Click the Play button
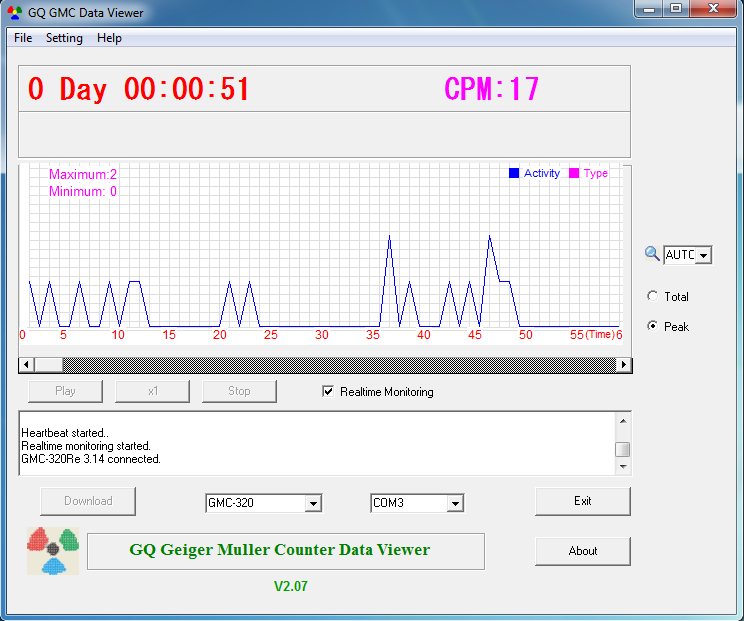Image resolution: width=744 pixels, height=621 pixels. pos(65,391)
